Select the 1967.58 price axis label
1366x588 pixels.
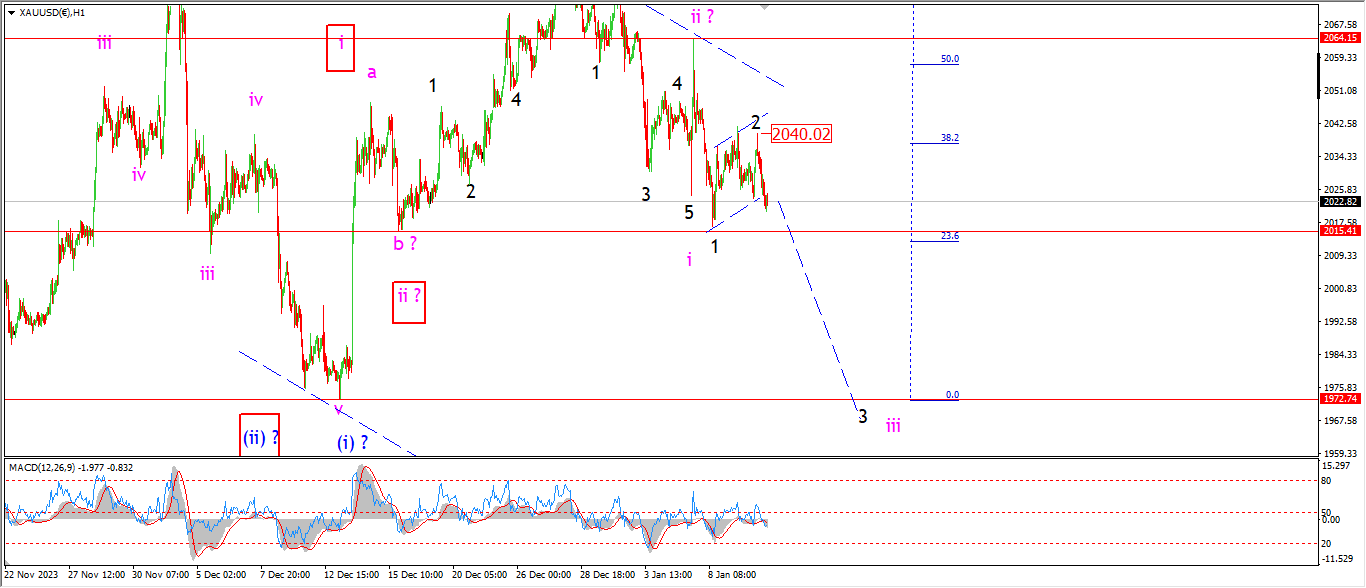click(x=1340, y=421)
